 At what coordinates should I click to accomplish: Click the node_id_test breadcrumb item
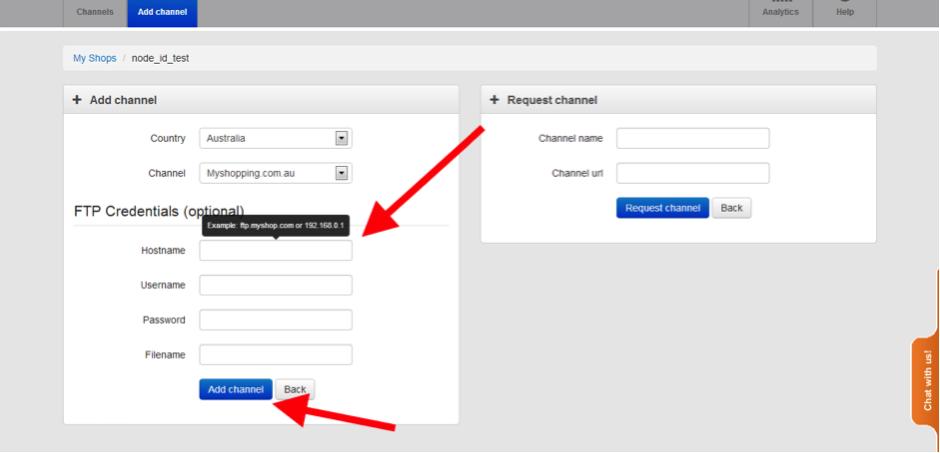point(160,58)
